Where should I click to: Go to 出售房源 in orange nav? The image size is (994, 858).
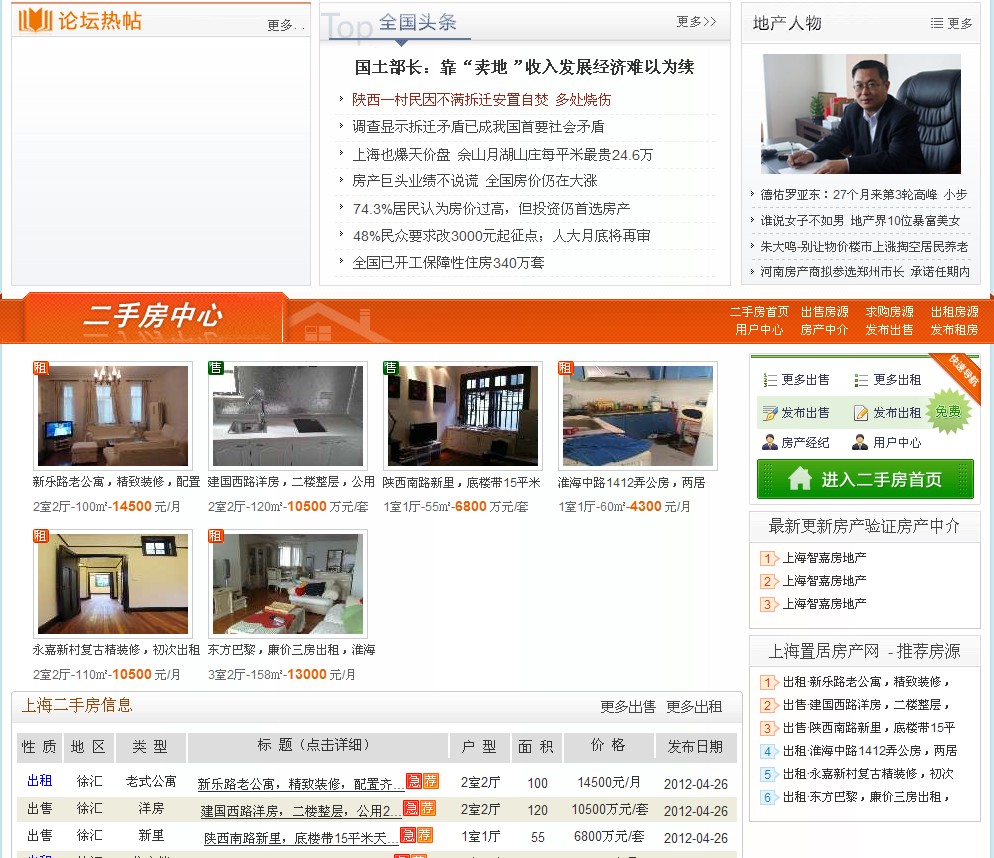[x=825, y=312]
